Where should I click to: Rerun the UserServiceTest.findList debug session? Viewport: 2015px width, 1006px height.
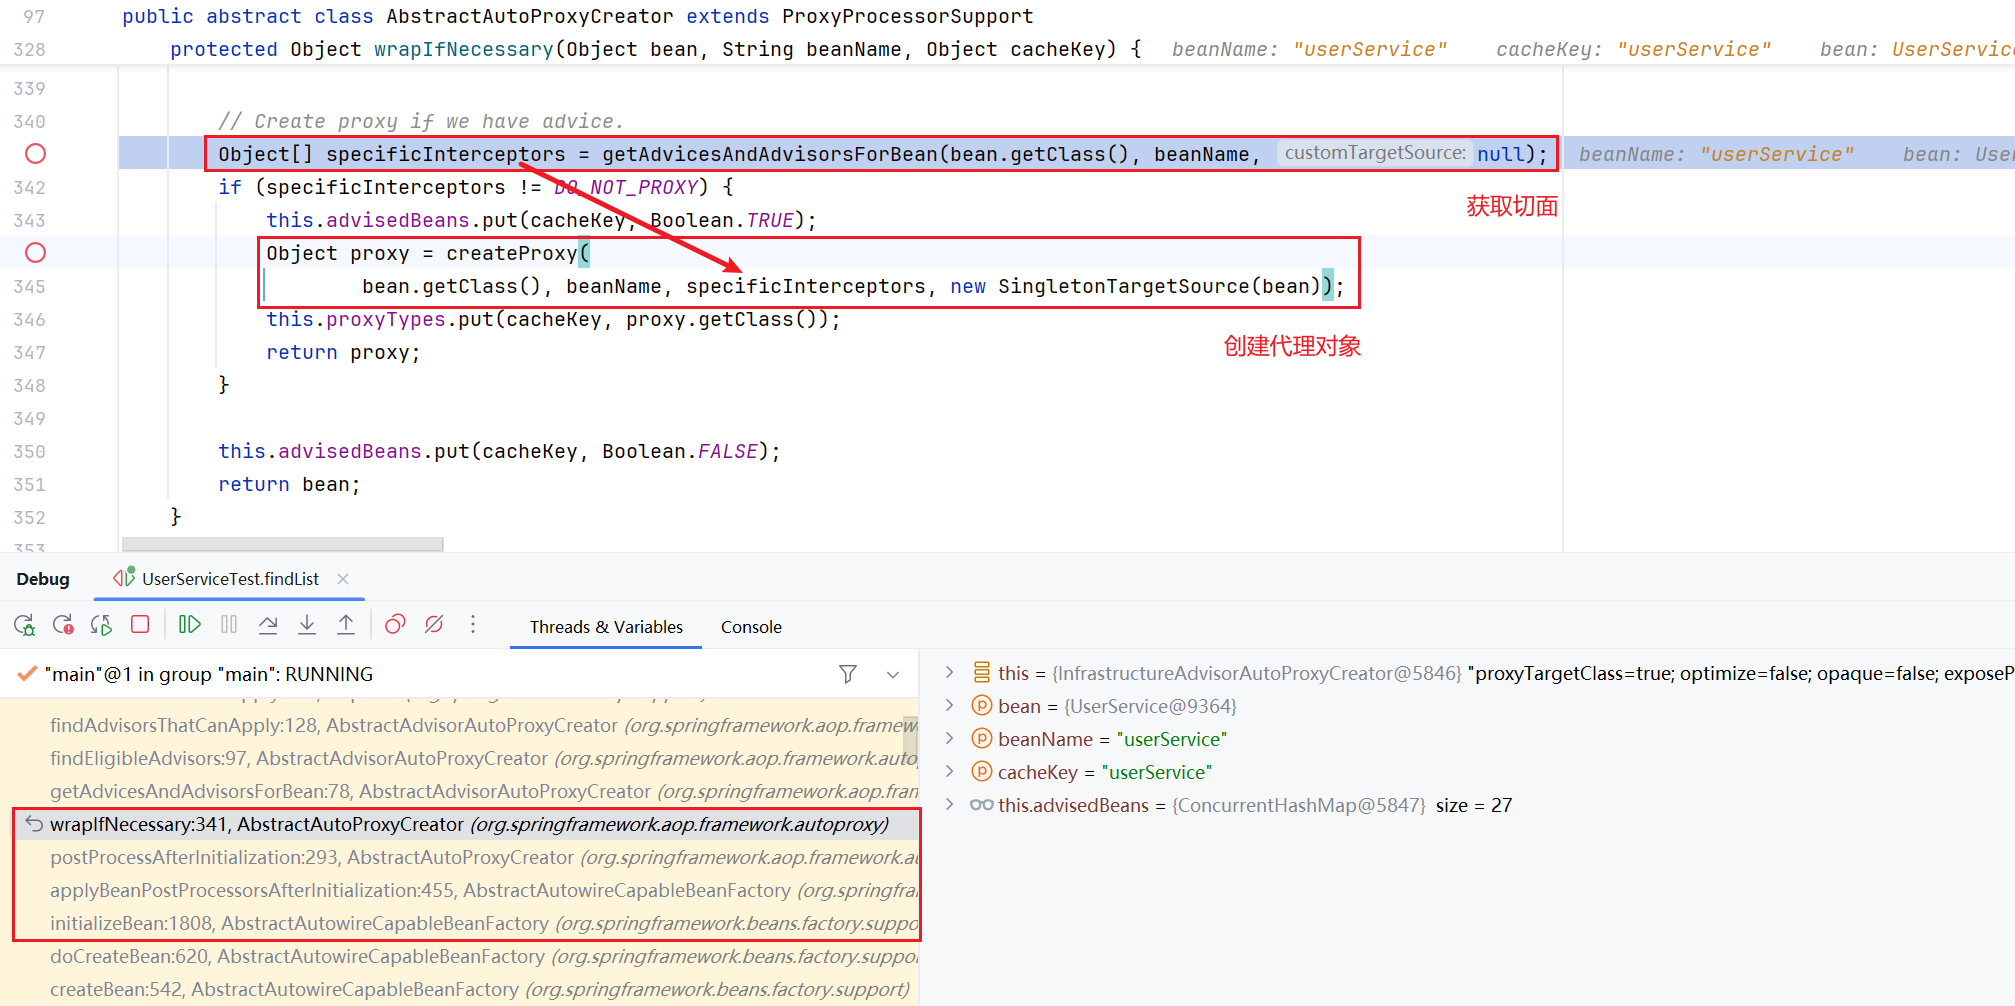coord(25,626)
